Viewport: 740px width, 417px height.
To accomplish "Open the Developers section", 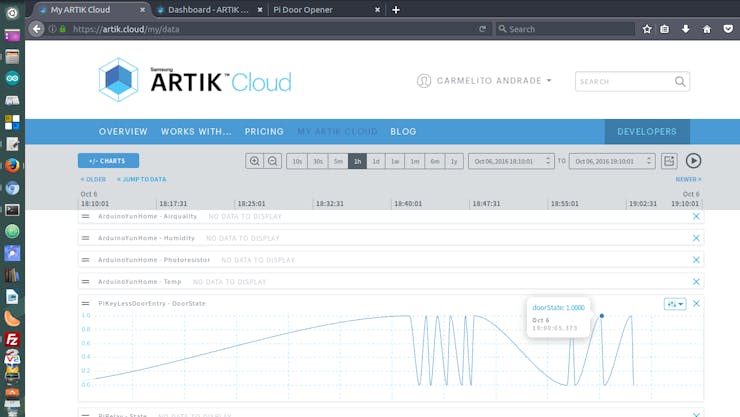I will coord(647,132).
